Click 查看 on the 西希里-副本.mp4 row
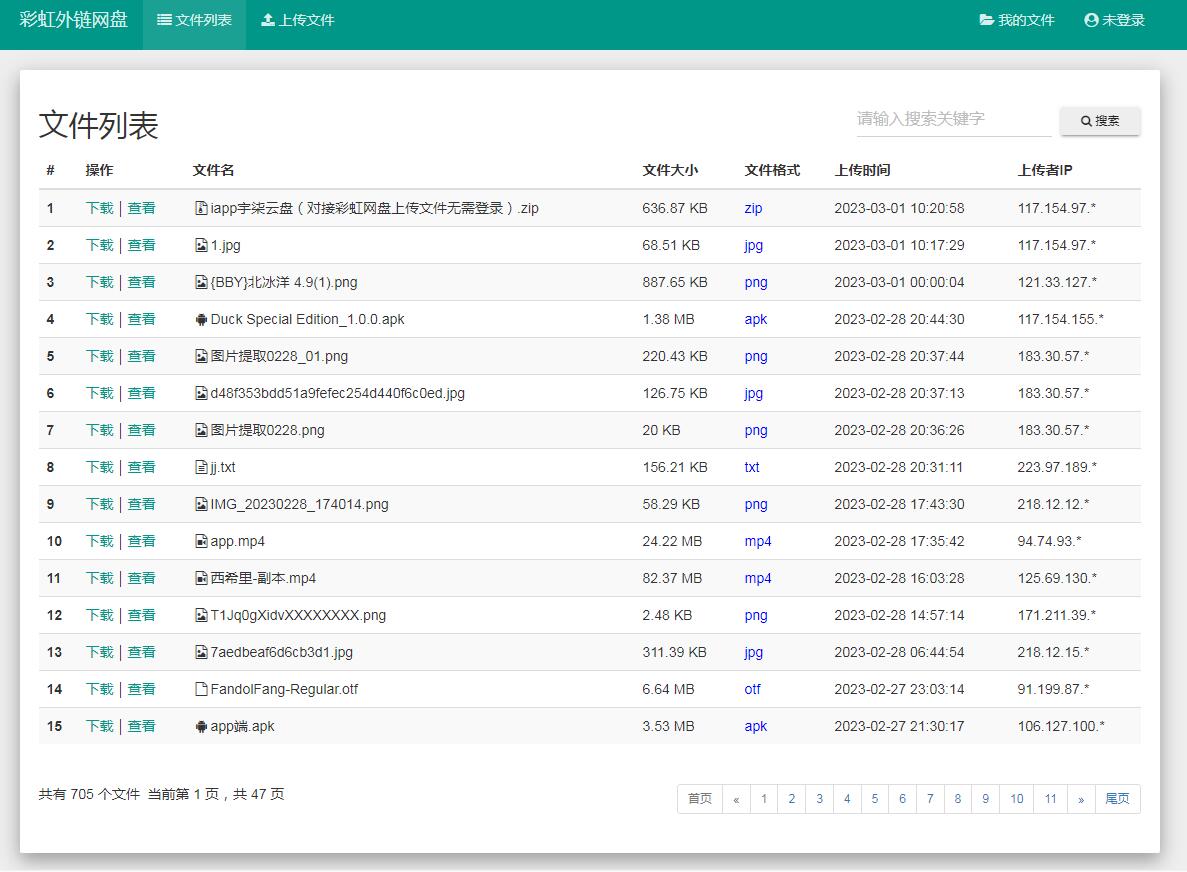 click(x=142, y=578)
